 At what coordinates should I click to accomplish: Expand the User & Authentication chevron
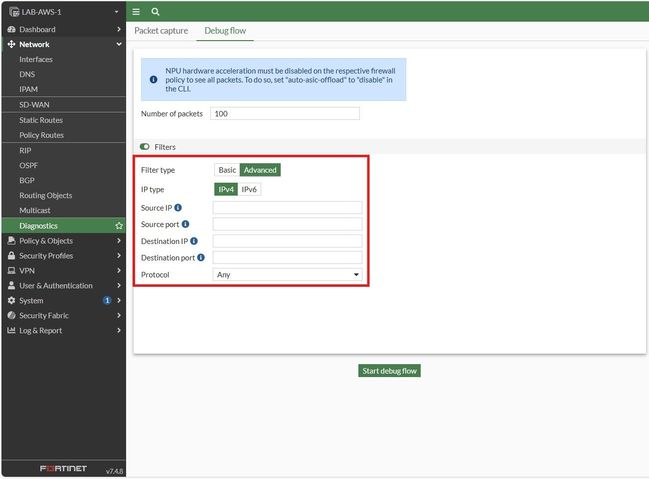119,285
